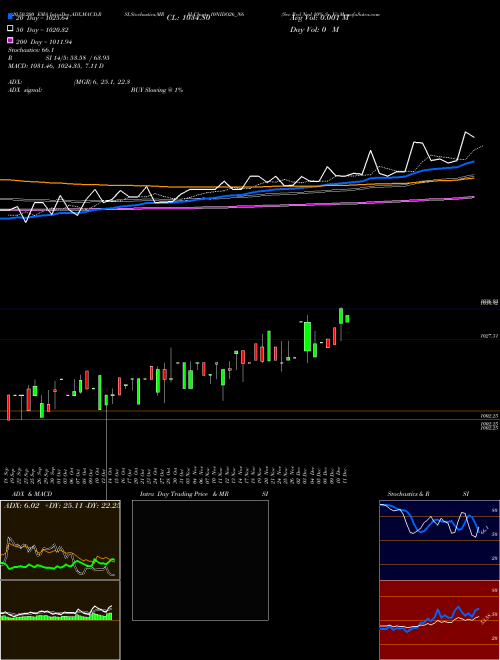Click the '200 Day - 1011.94' label
The width and height of the screenshot is (500, 660).
(x=44, y=42)
